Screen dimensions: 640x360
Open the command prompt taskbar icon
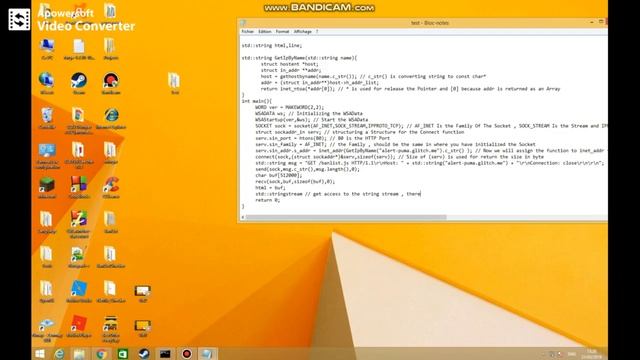point(165,353)
